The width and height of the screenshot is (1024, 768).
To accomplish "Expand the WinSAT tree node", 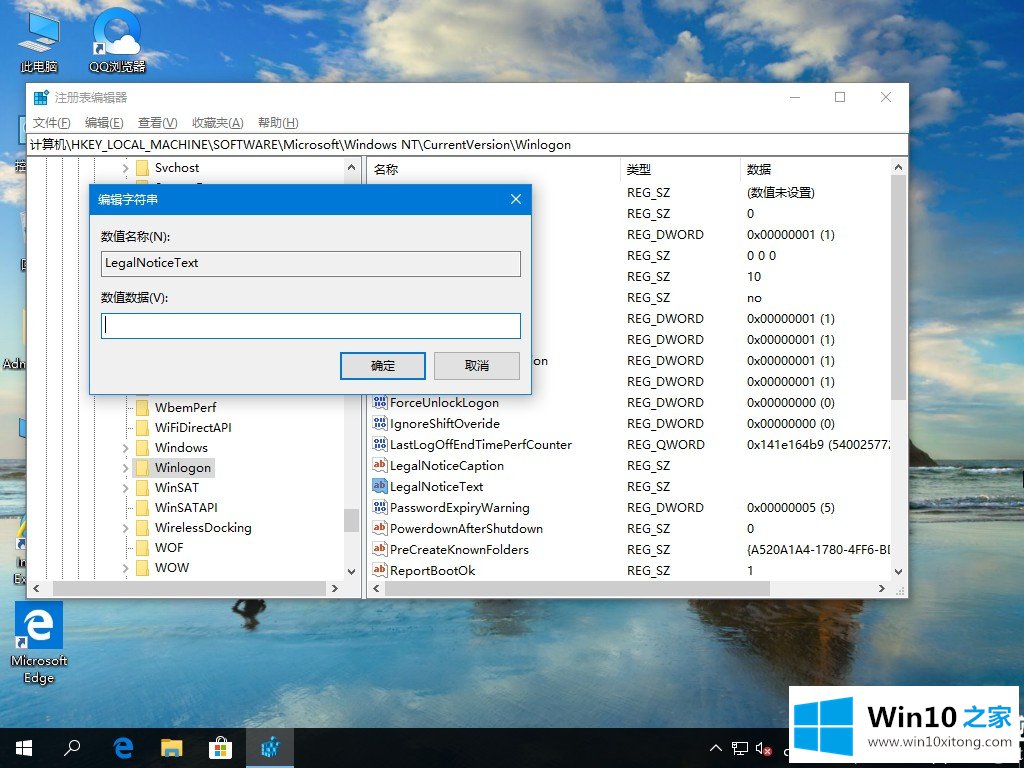I will click(x=125, y=488).
